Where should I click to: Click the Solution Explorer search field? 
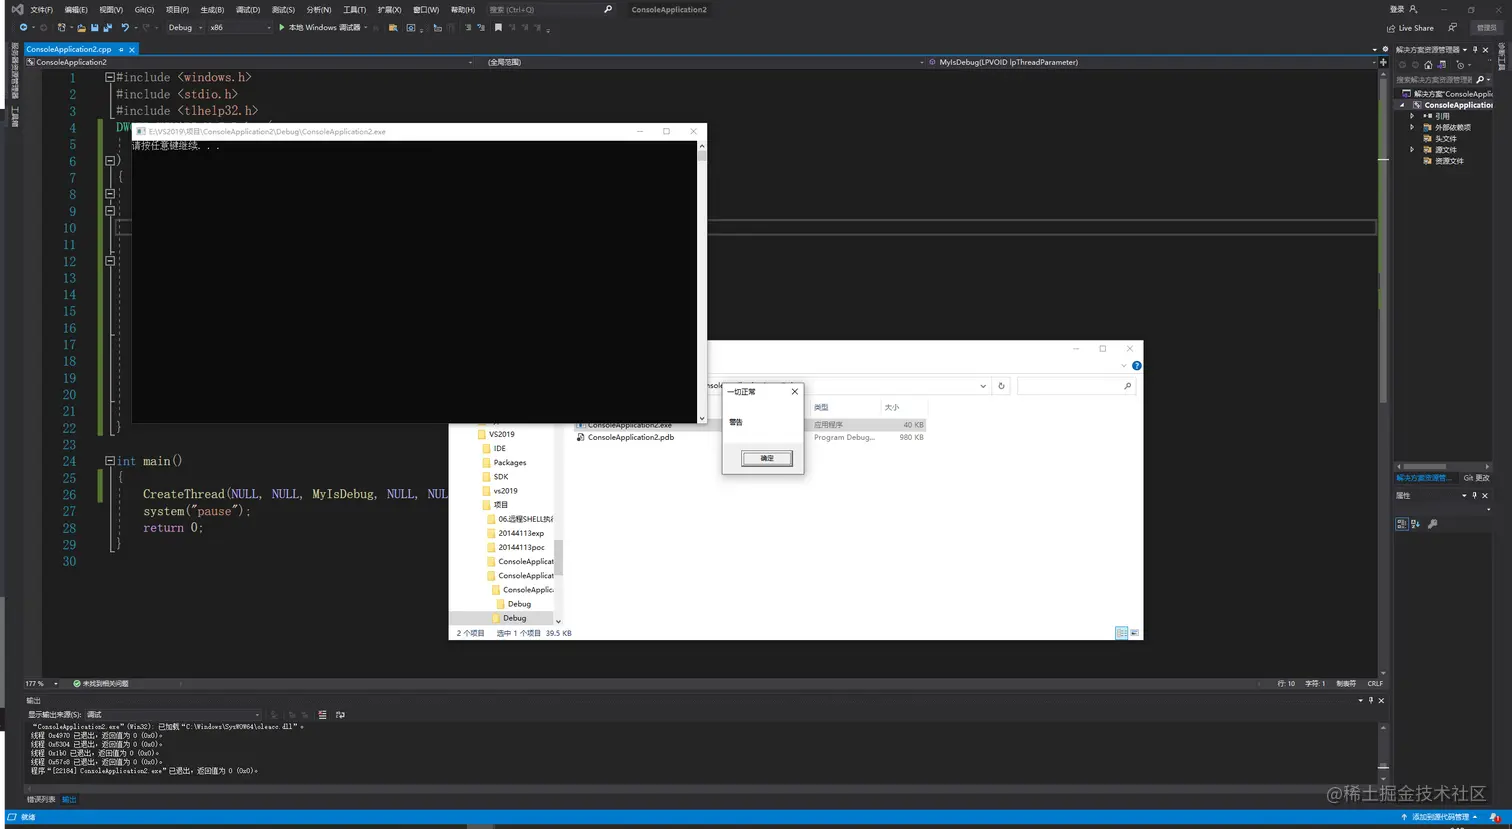(x=1435, y=80)
